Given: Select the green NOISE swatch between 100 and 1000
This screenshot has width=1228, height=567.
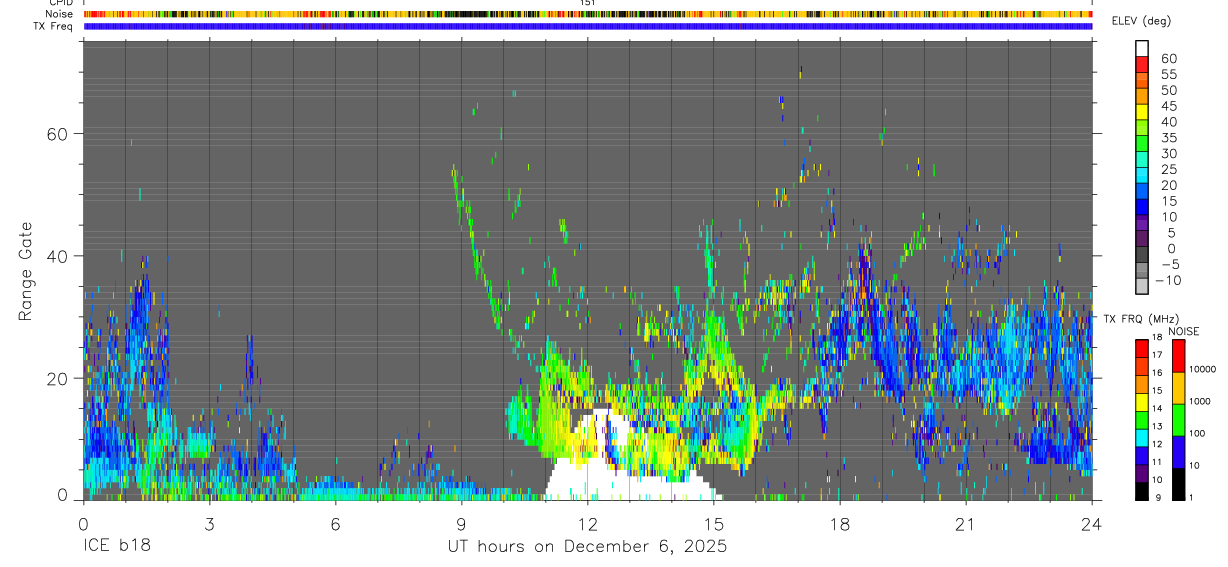Looking at the screenshot, I should [x=1180, y=420].
